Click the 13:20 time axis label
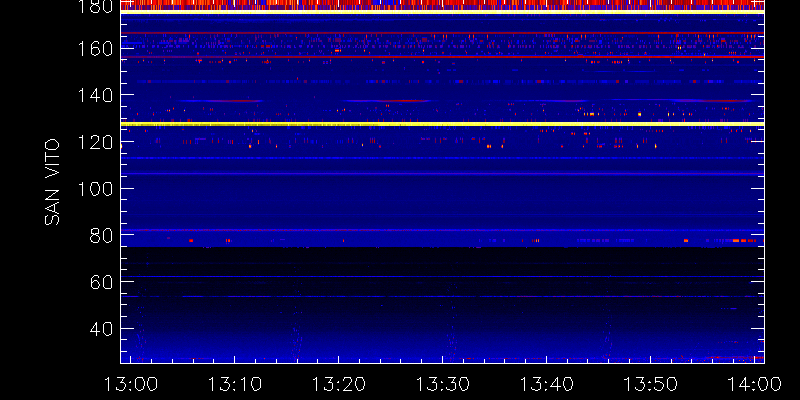The width and height of the screenshot is (800, 400). (338, 384)
